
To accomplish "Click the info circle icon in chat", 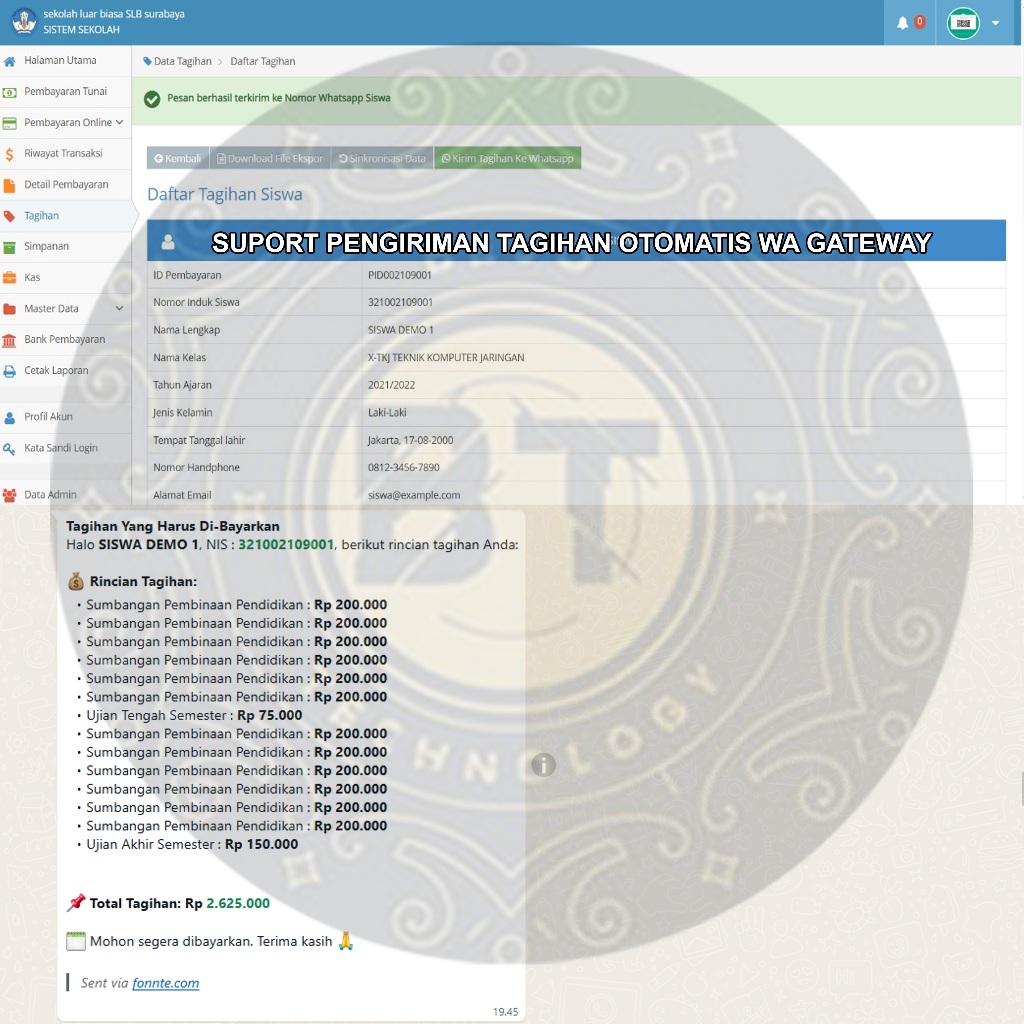I will [x=543, y=764].
